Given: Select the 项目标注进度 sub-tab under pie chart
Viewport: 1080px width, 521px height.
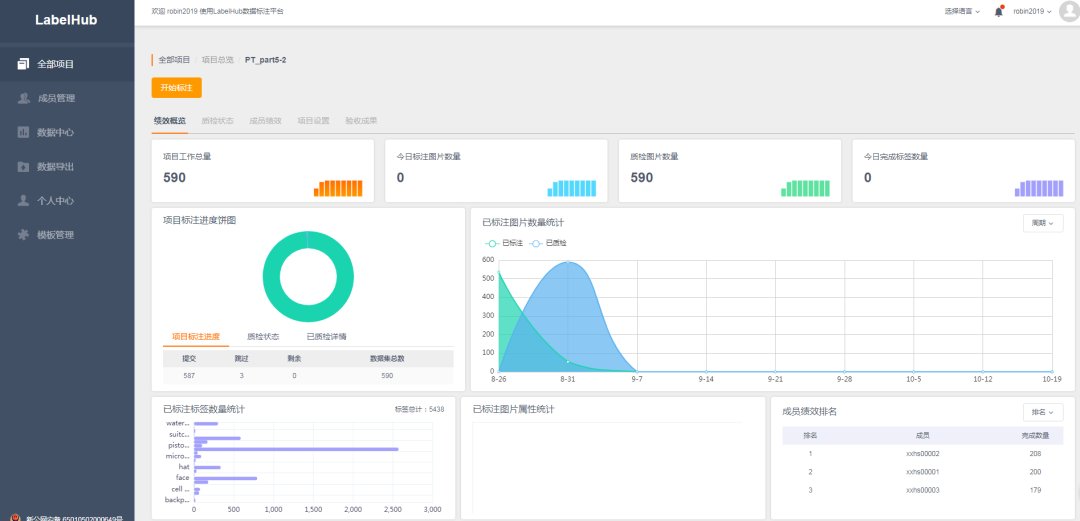Looking at the screenshot, I should point(196,337).
